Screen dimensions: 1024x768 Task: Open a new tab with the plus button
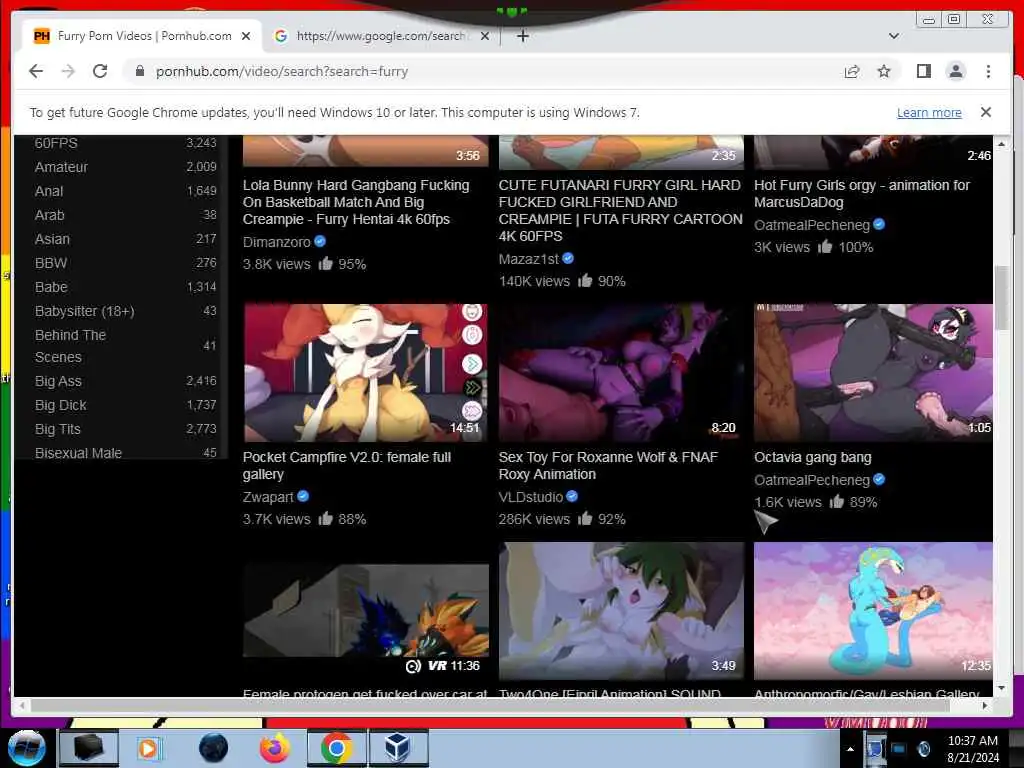[522, 36]
